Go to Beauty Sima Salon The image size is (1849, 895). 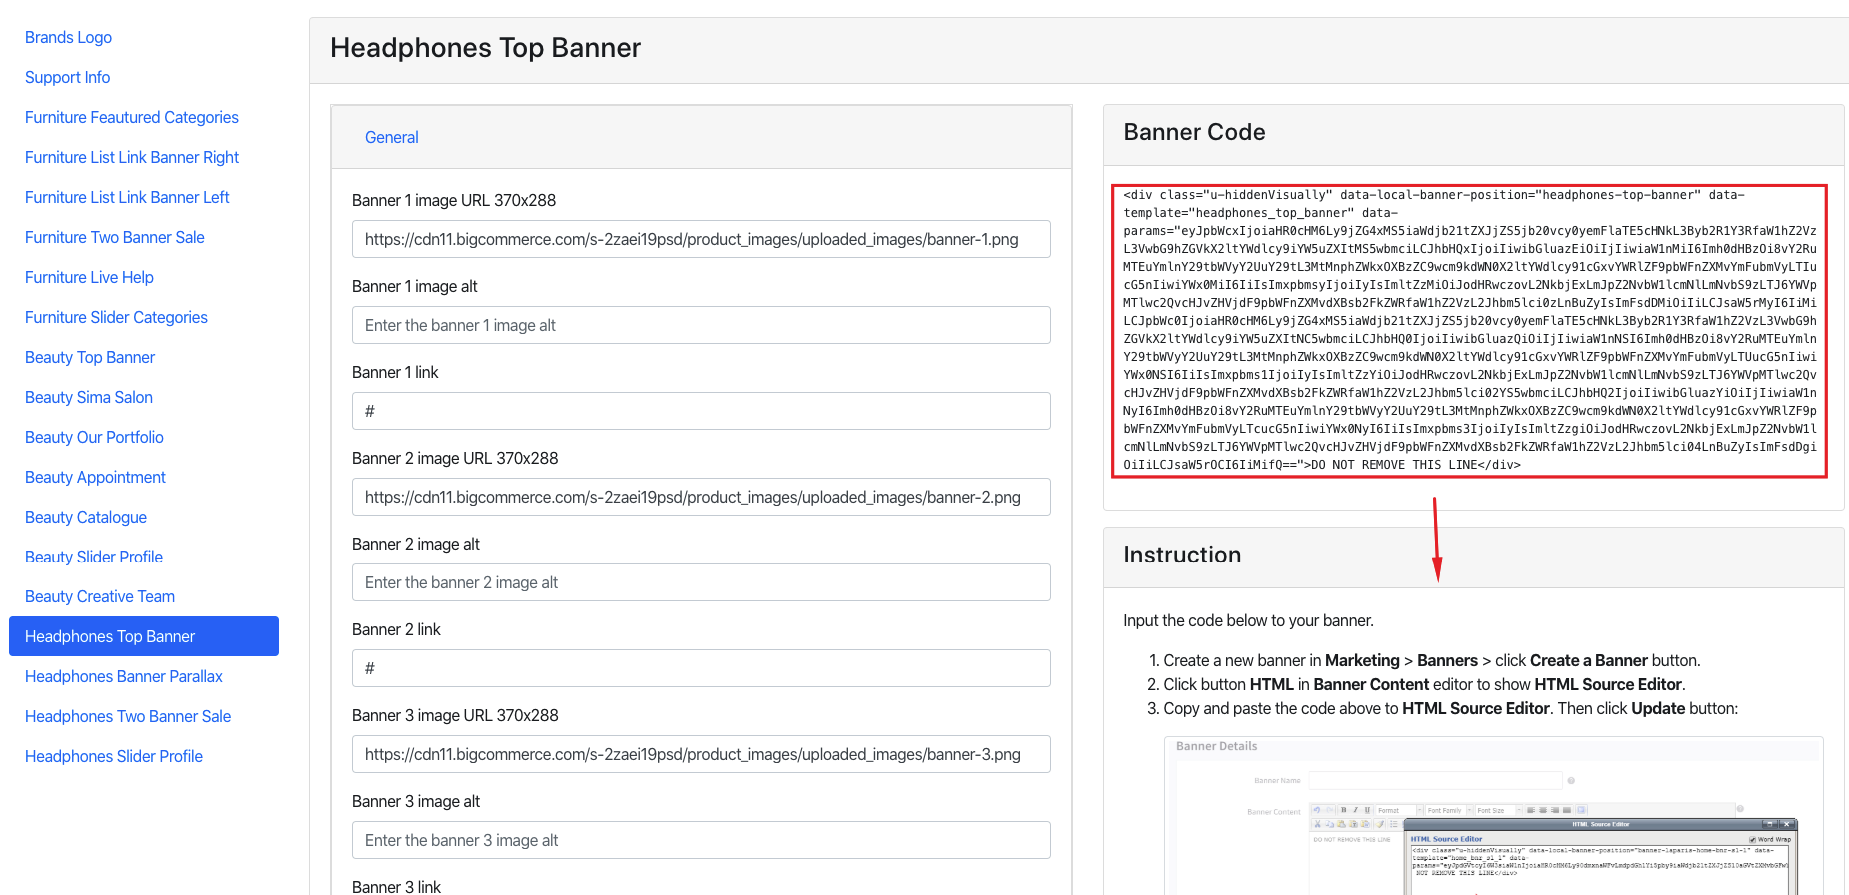click(89, 397)
